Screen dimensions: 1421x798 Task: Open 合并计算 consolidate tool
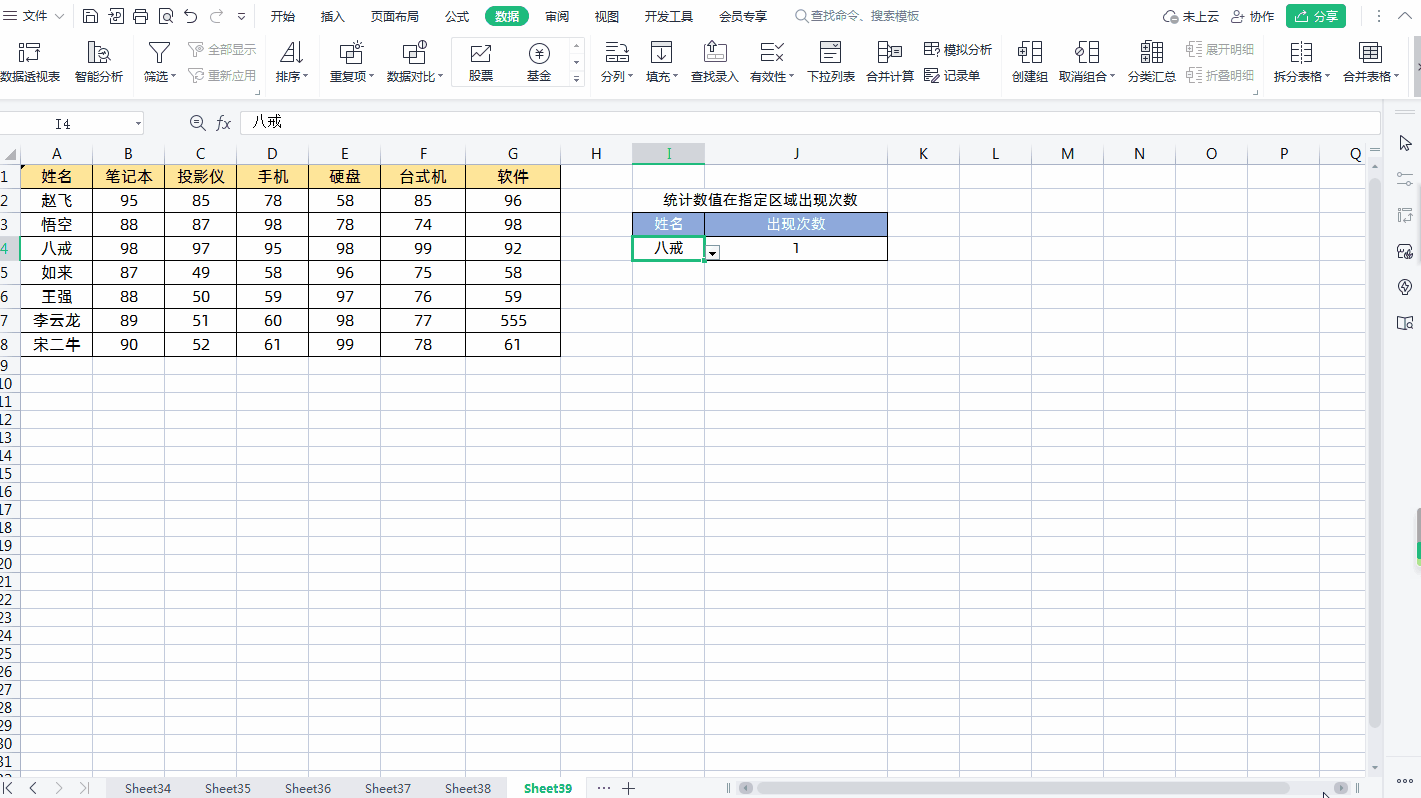click(890, 62)
